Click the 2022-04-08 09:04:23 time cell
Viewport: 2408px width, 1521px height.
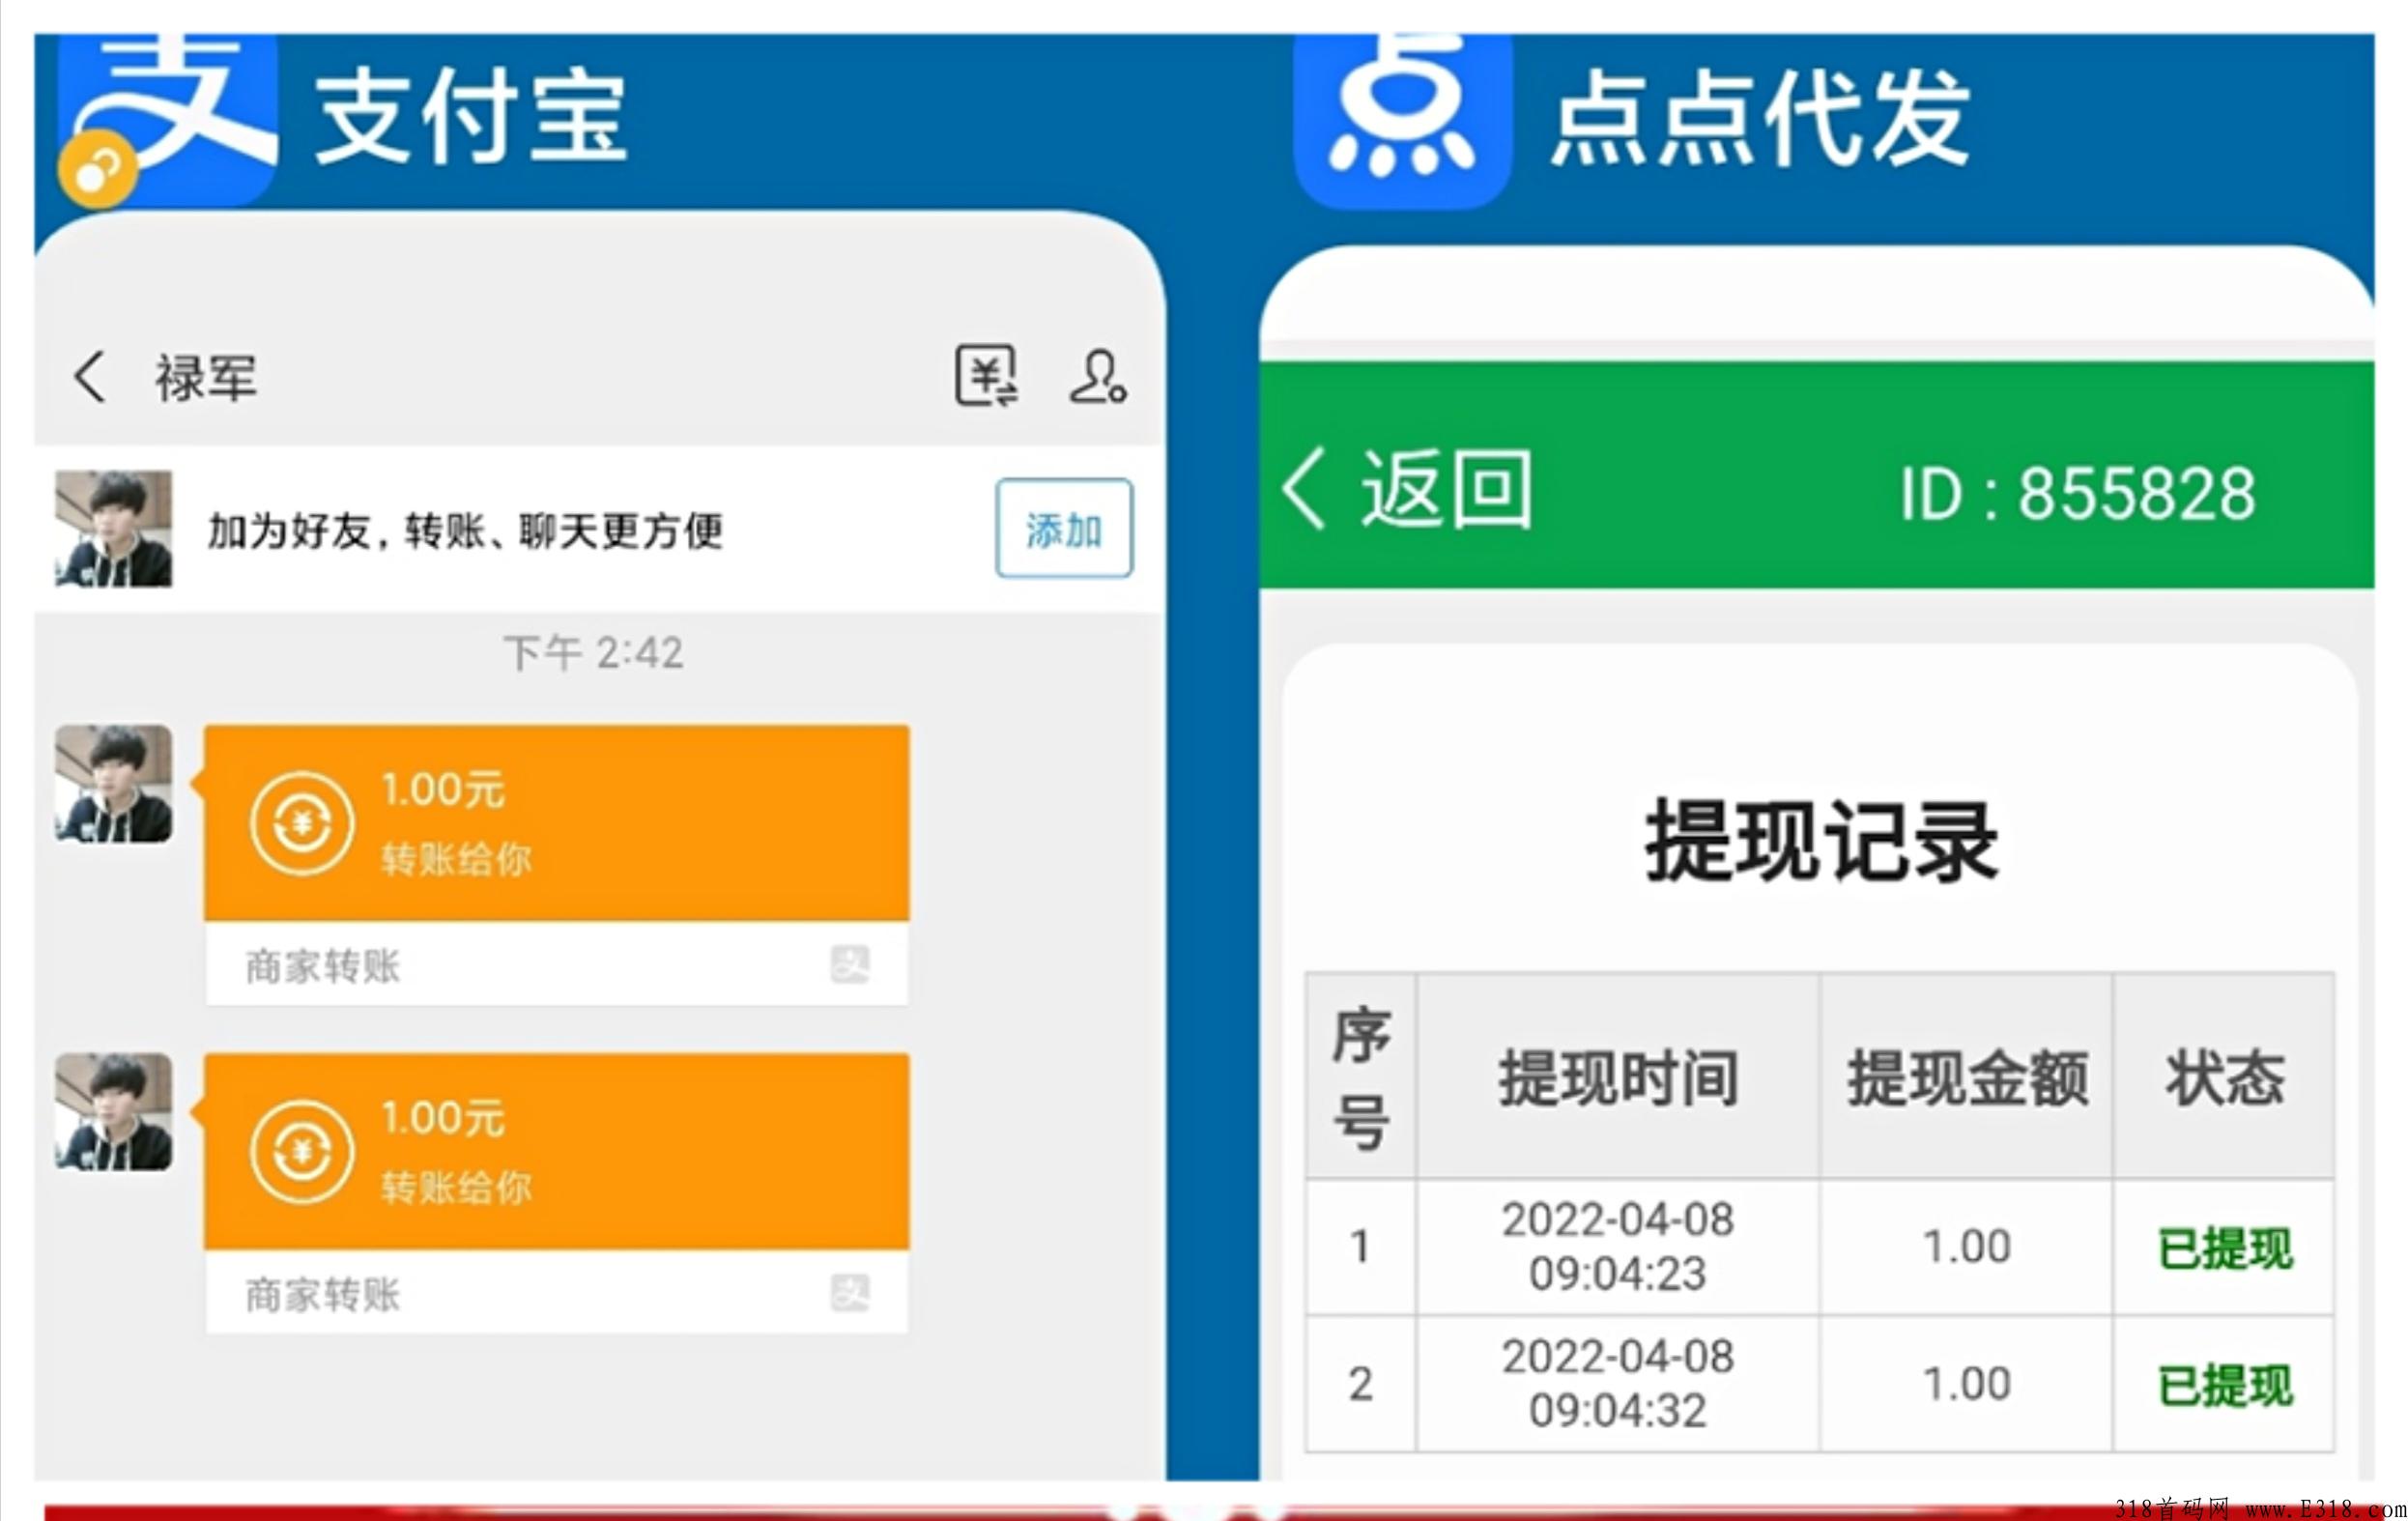coord(1617,1246)
